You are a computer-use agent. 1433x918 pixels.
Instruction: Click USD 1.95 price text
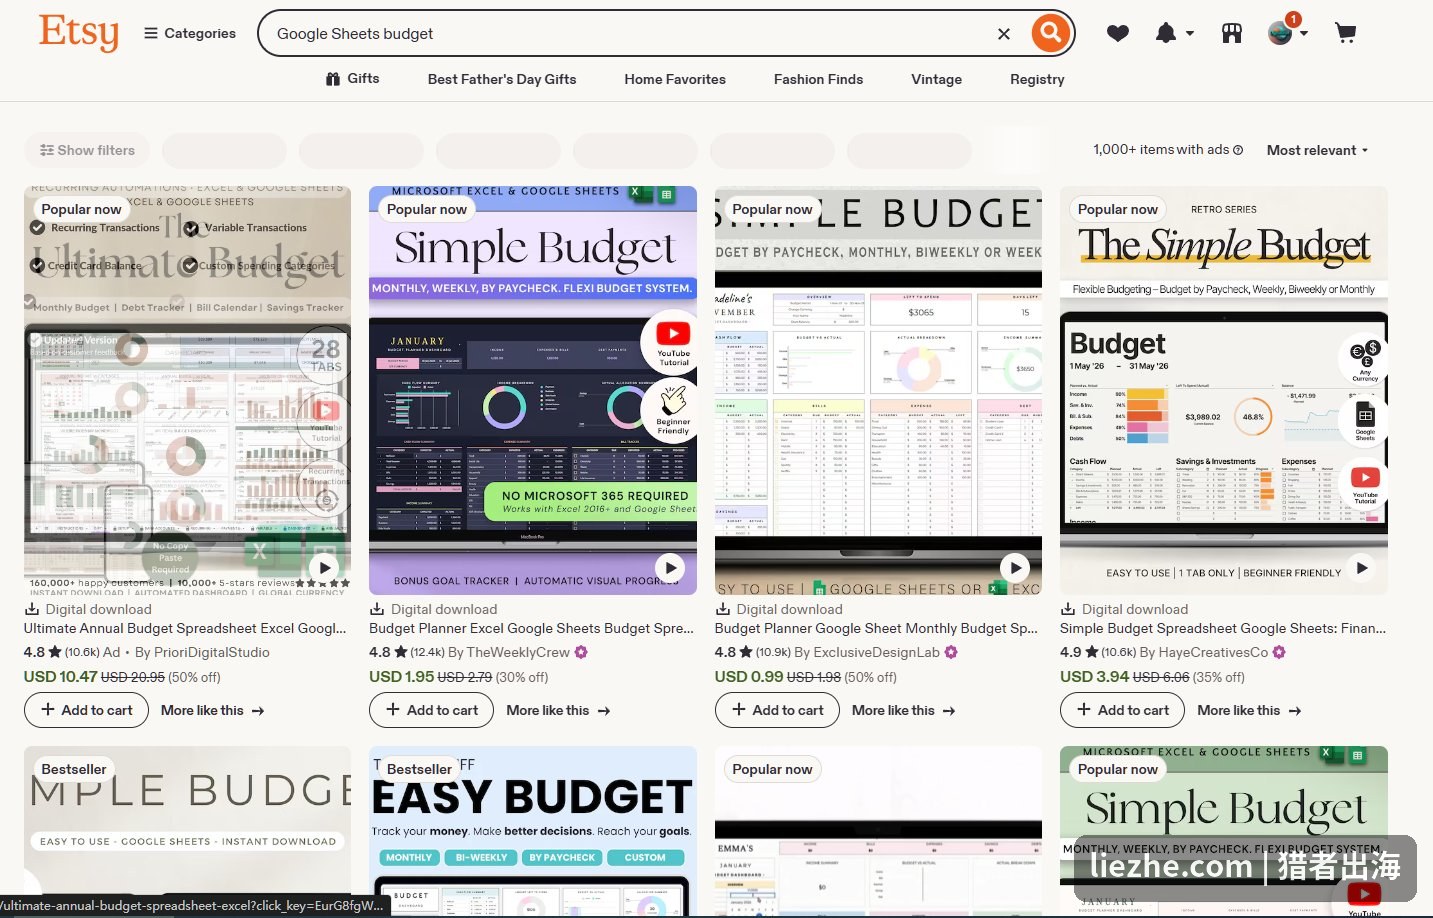tap(402, 676)
